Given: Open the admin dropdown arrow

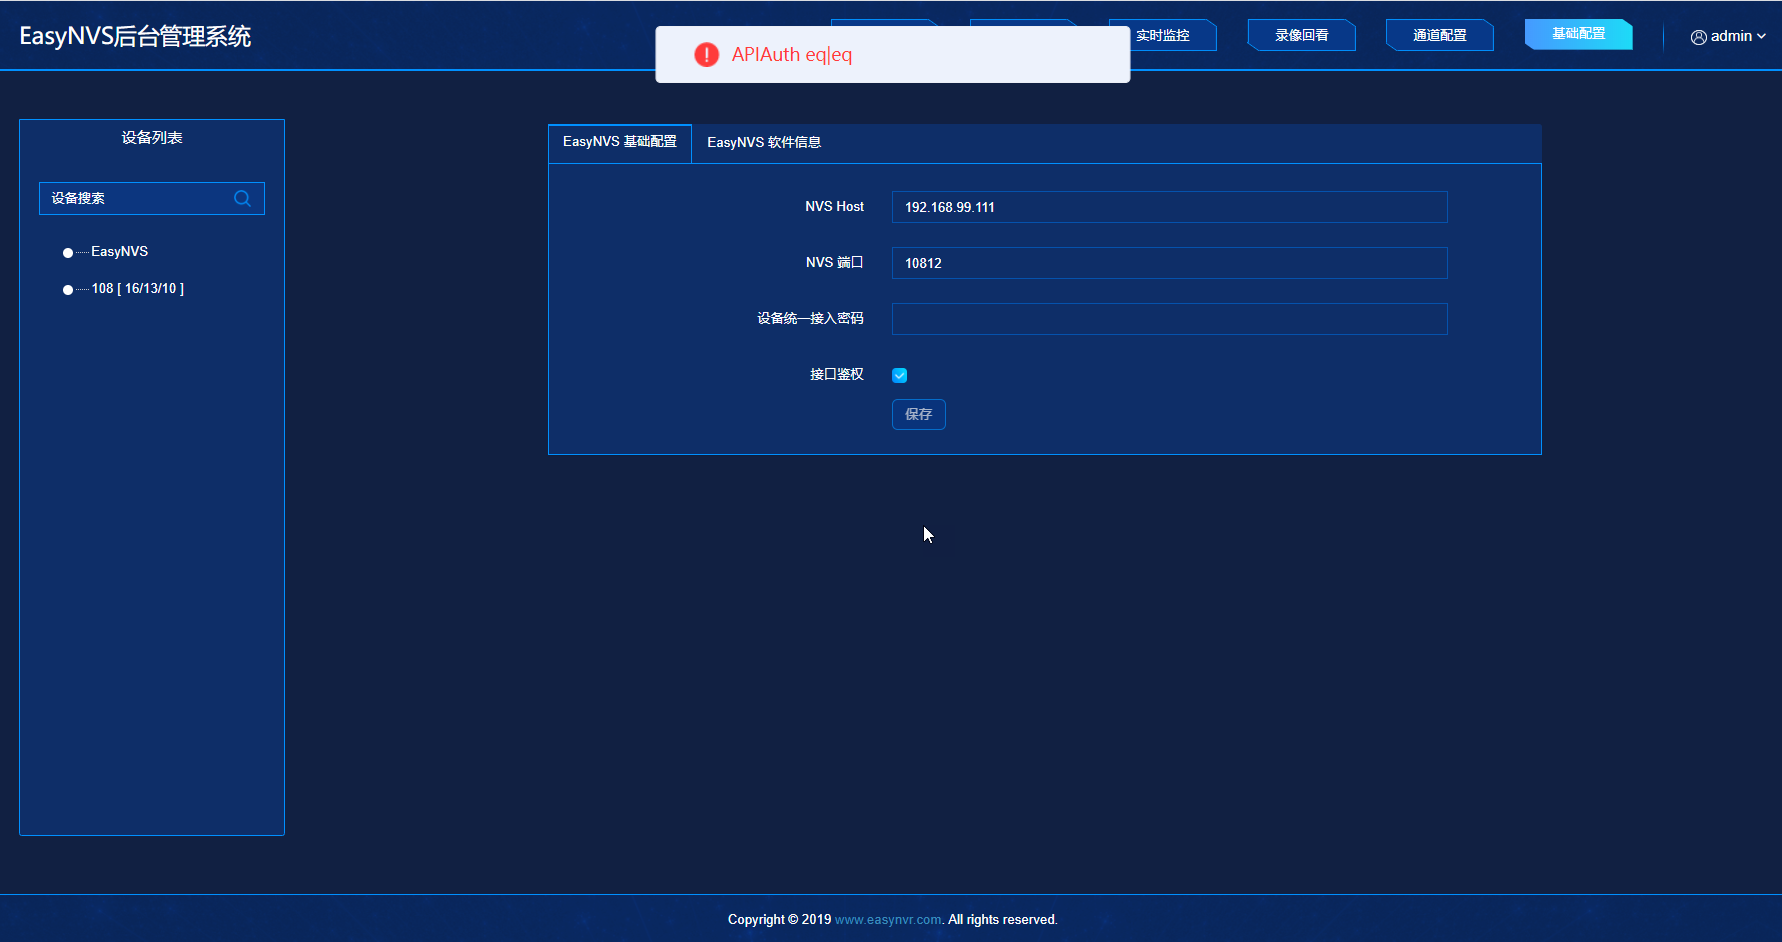Looking at the screenshot, I should point(1761,37).
